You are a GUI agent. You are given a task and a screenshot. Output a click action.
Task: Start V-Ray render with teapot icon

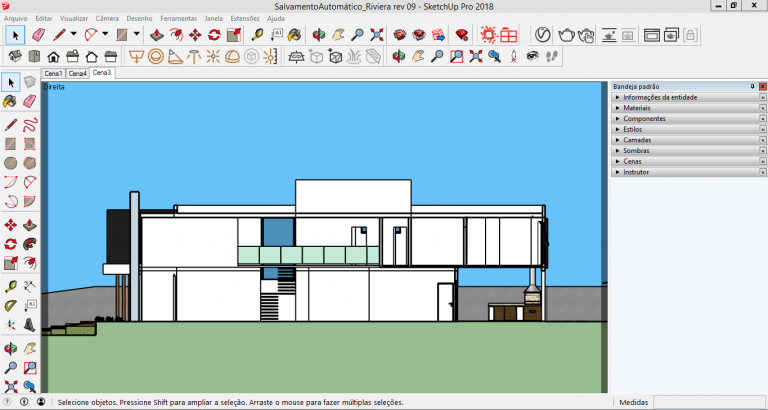566,35
